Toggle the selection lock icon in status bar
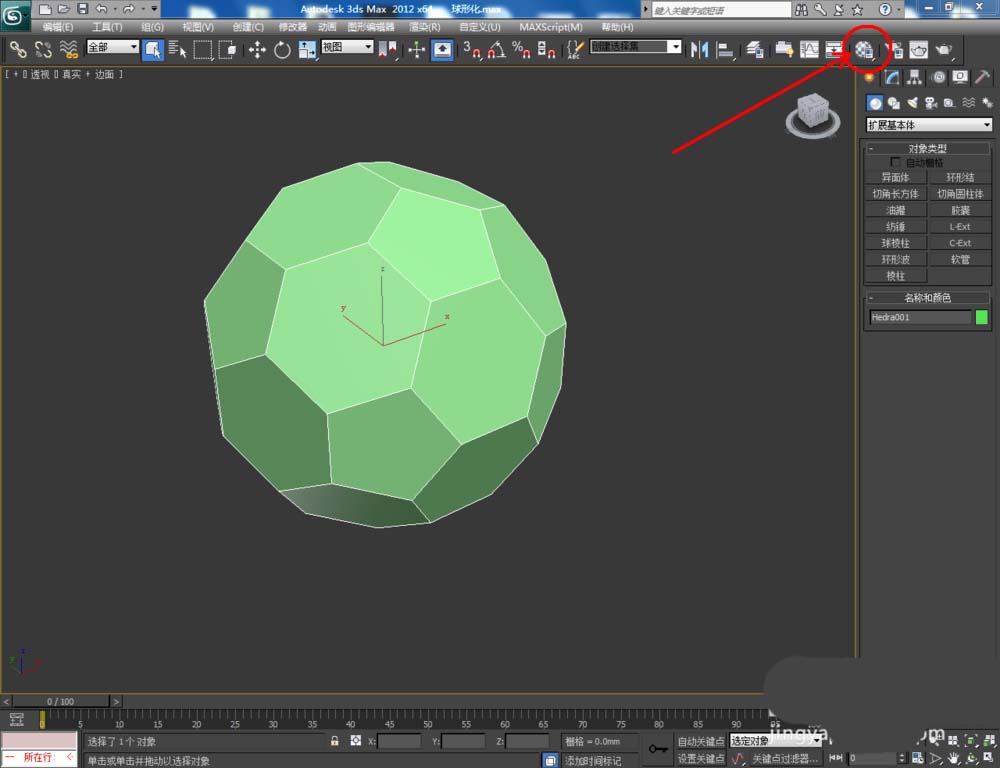Image resolution: width=1000 pixels, height=768 pixels. click(x=335, y=741)
